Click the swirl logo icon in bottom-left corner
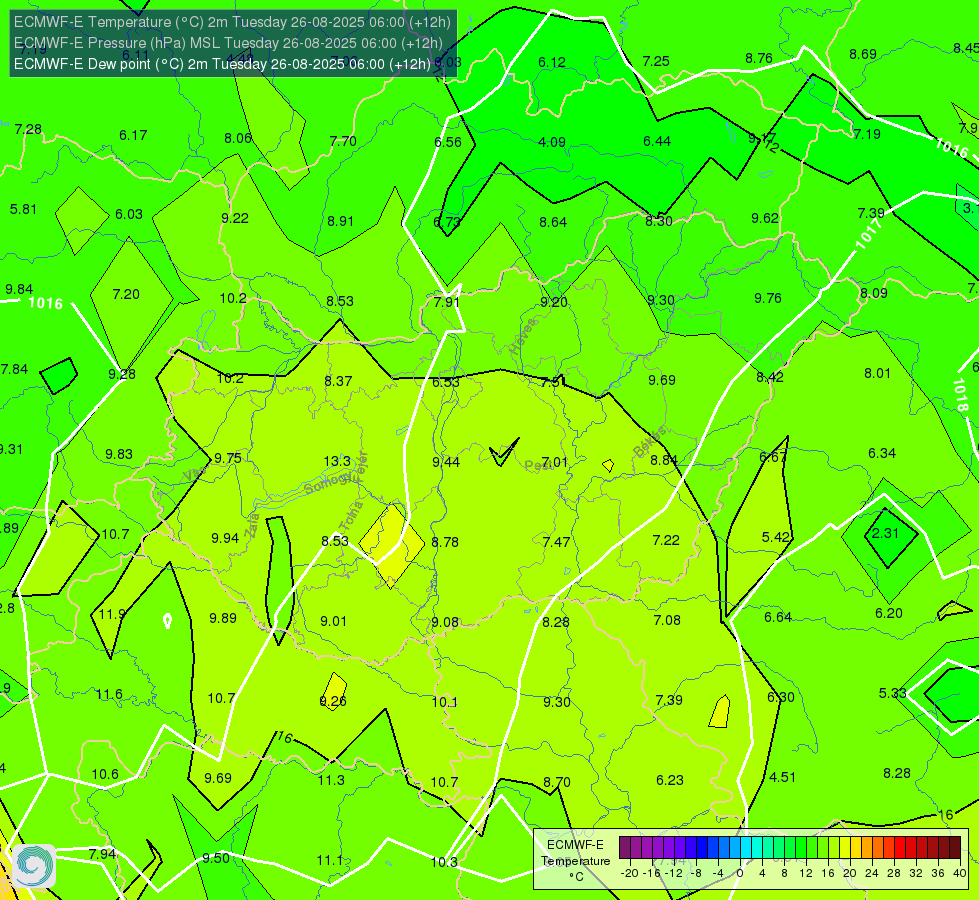The width and height of the screenshot is (979, 900). (34, 866)
